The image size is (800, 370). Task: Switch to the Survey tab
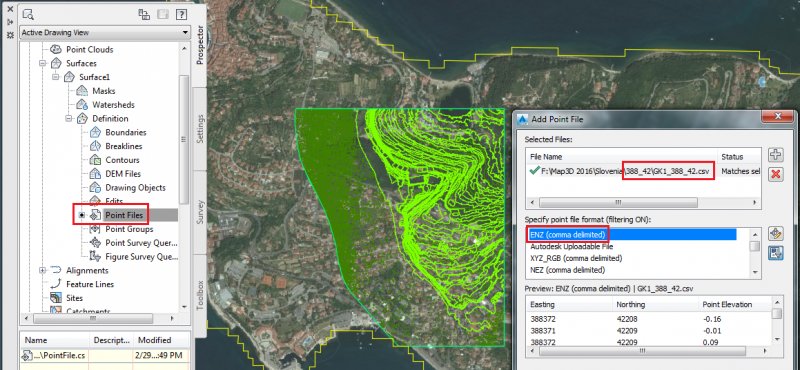(x=200, y=212)
